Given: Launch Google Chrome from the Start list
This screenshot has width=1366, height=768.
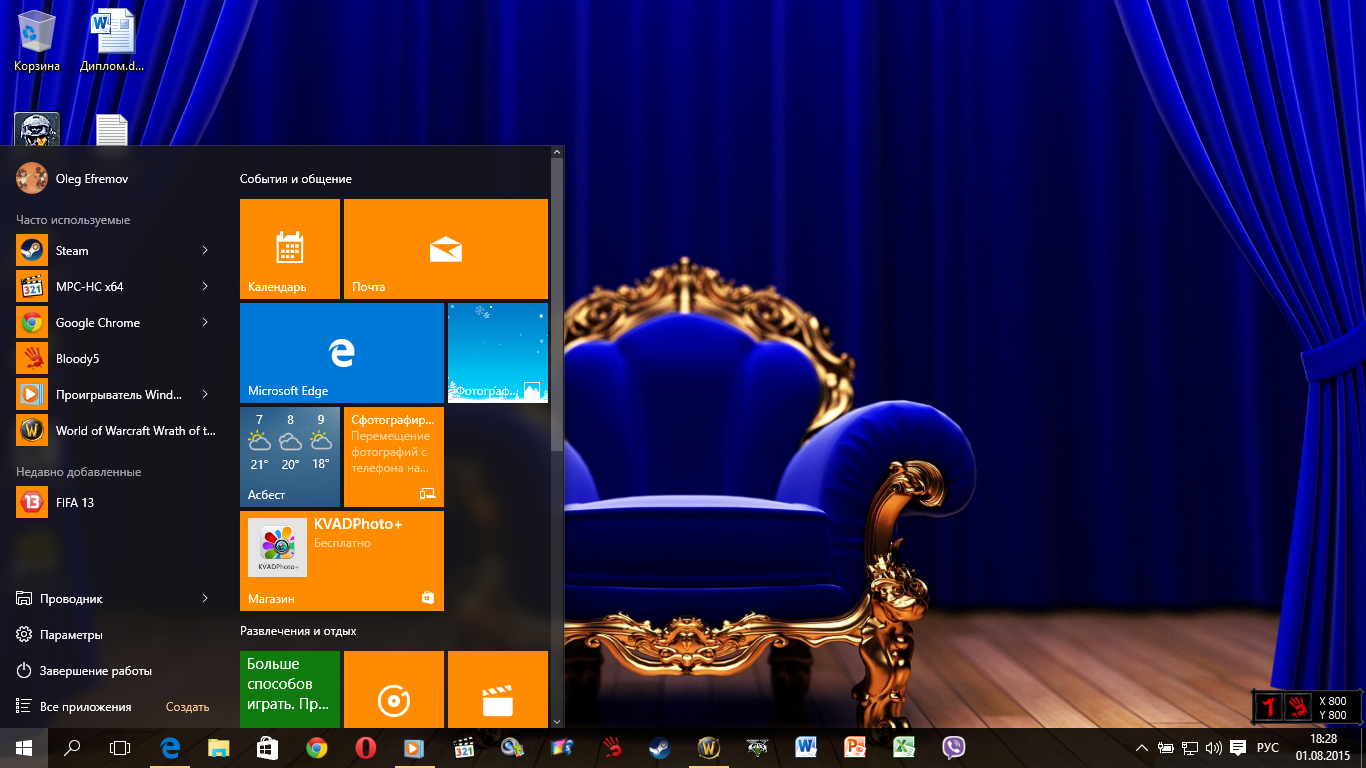Looking at the screenshot, I should (x=97, y=323).
